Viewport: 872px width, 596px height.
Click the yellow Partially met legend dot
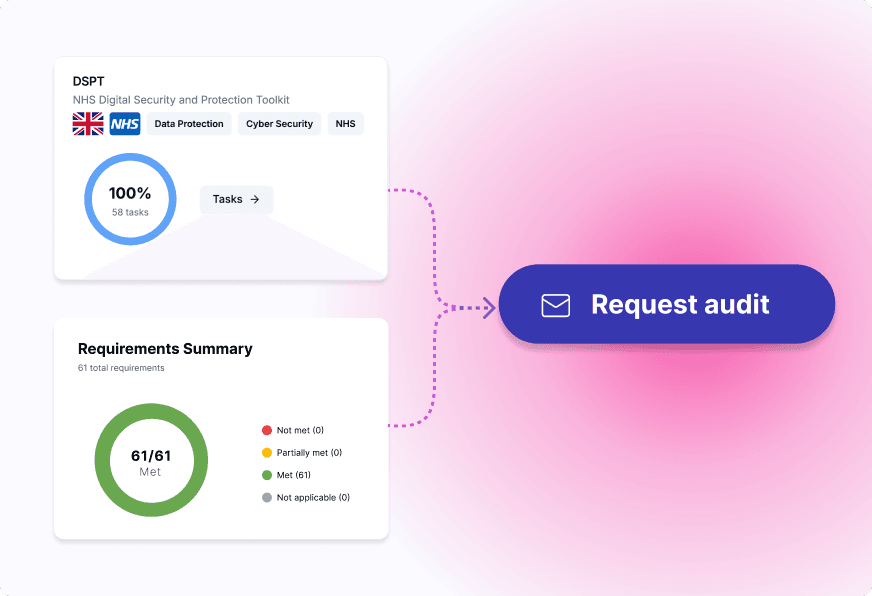coord(267,453)
